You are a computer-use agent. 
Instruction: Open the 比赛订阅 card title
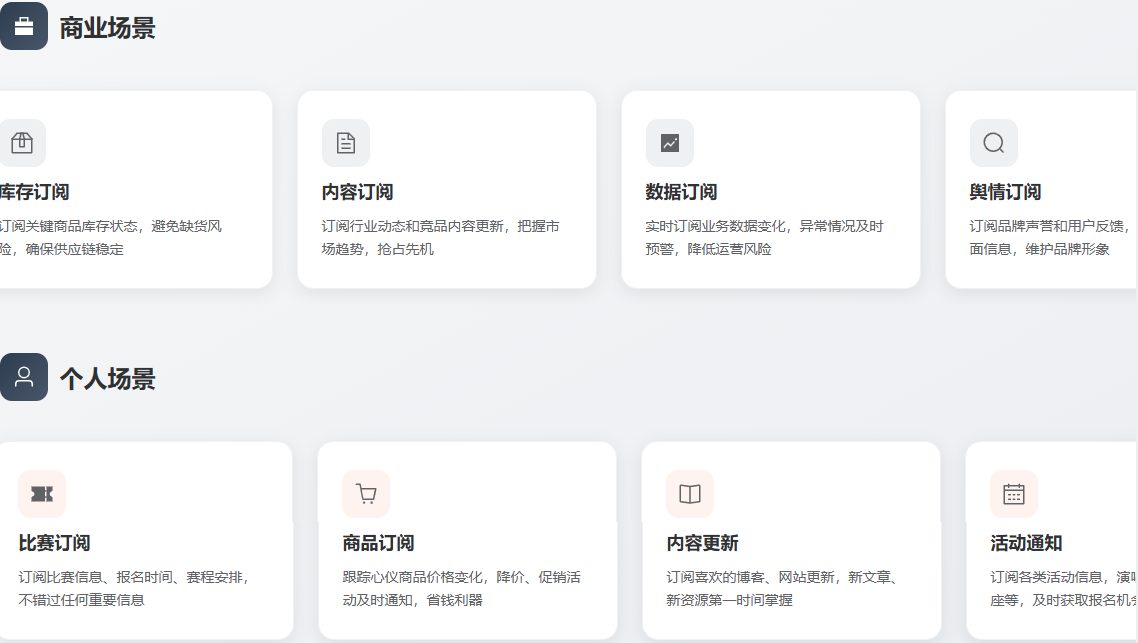pos(54,543)
